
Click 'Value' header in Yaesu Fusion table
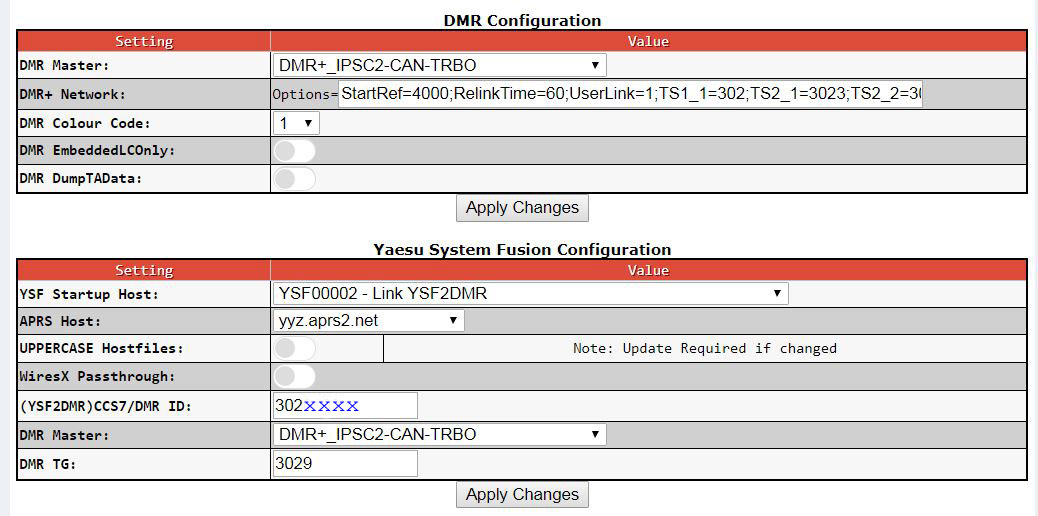648,270
